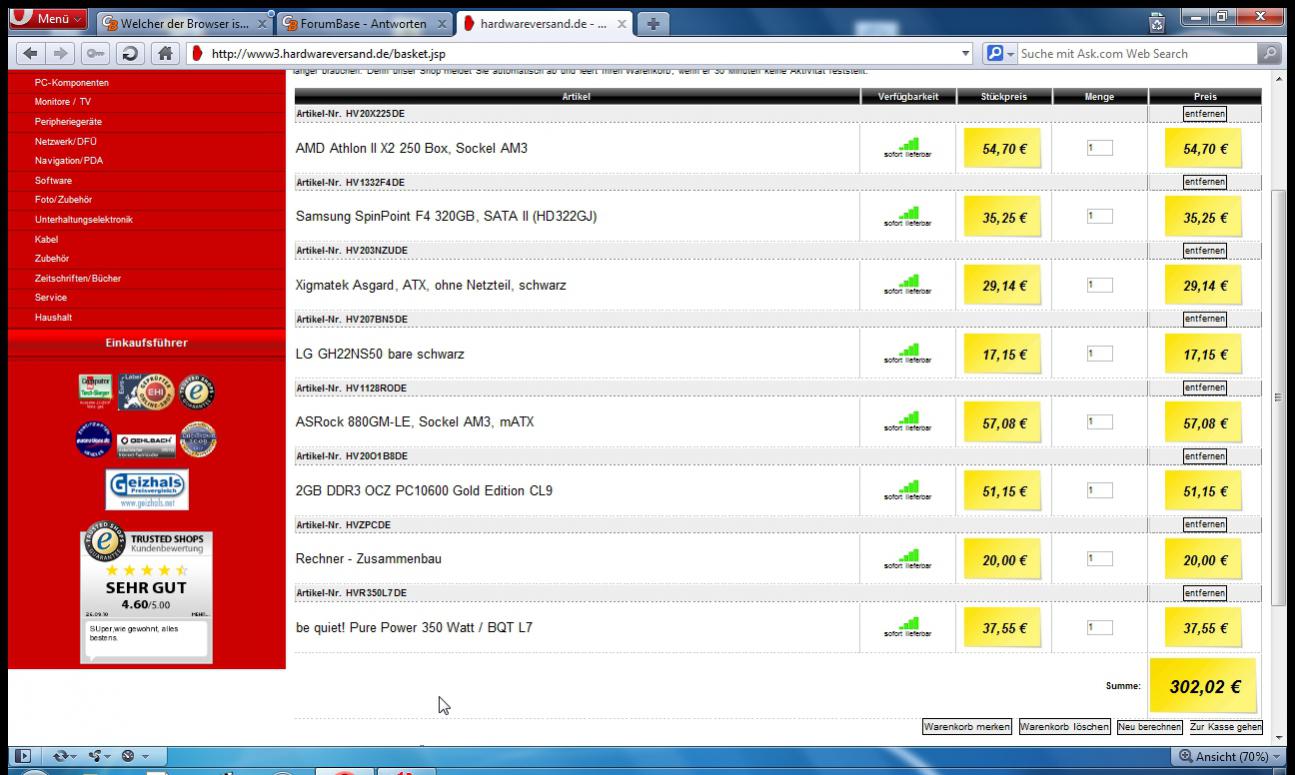Open Navigation/PDA category

click(x=68, y=161)
